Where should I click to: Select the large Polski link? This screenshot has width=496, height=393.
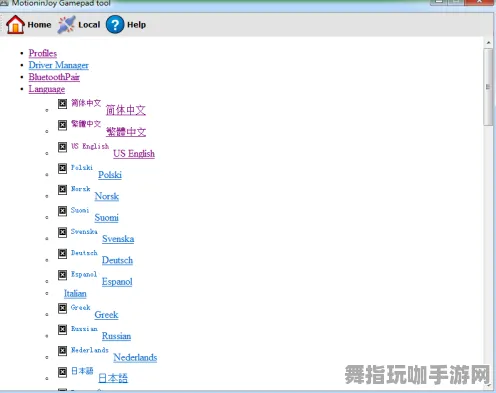coord(110,175)
